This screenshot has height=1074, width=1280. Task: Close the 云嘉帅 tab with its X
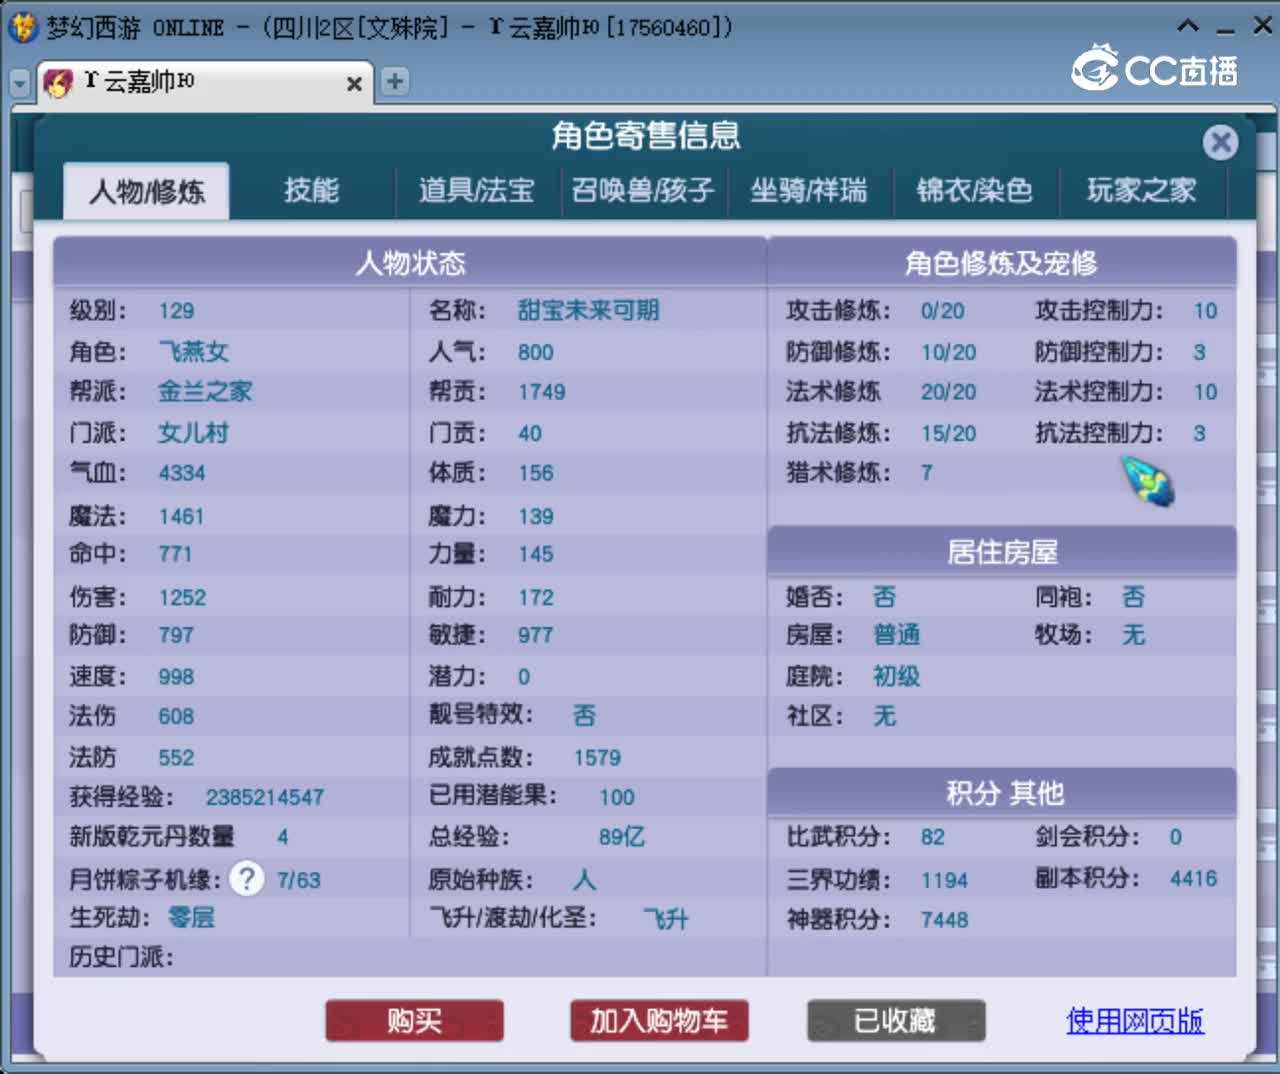pos(354,84)
